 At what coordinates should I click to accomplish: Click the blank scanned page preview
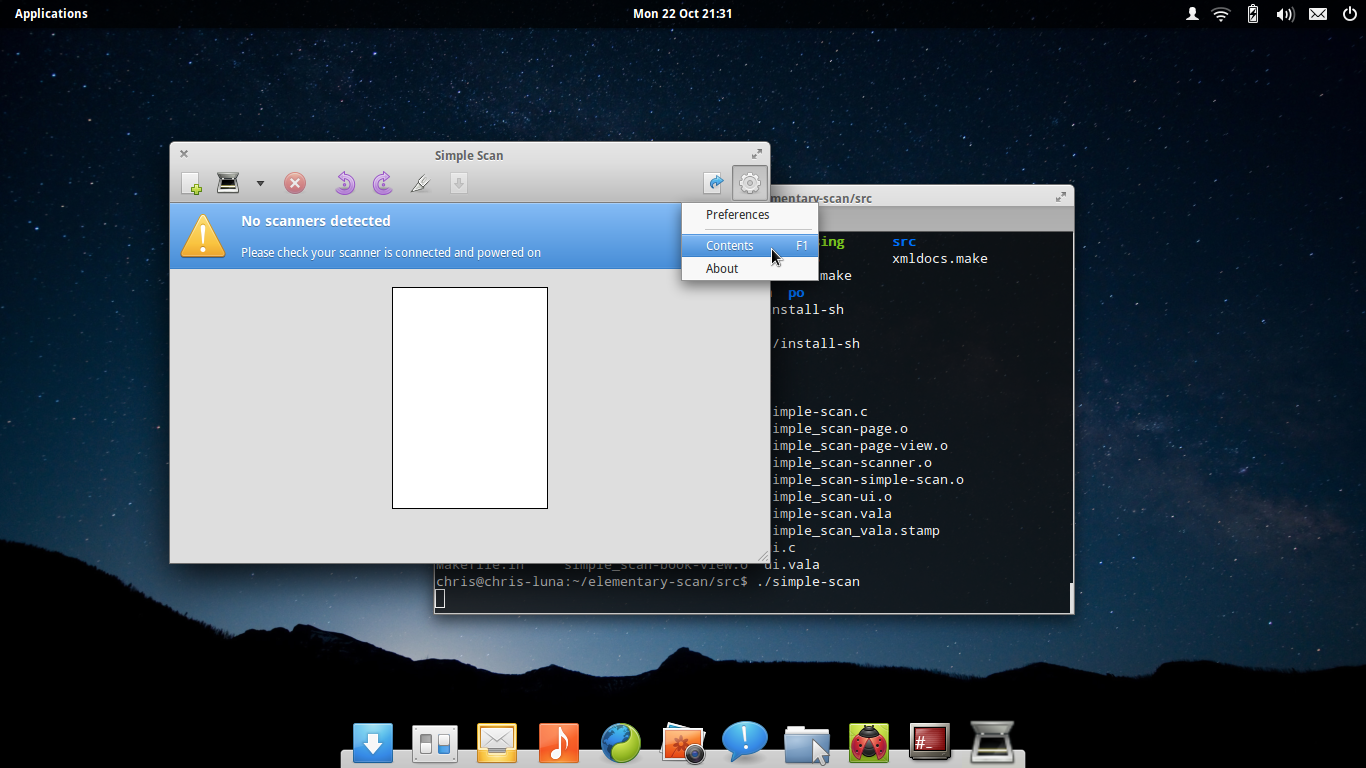(x=469, y=398)
